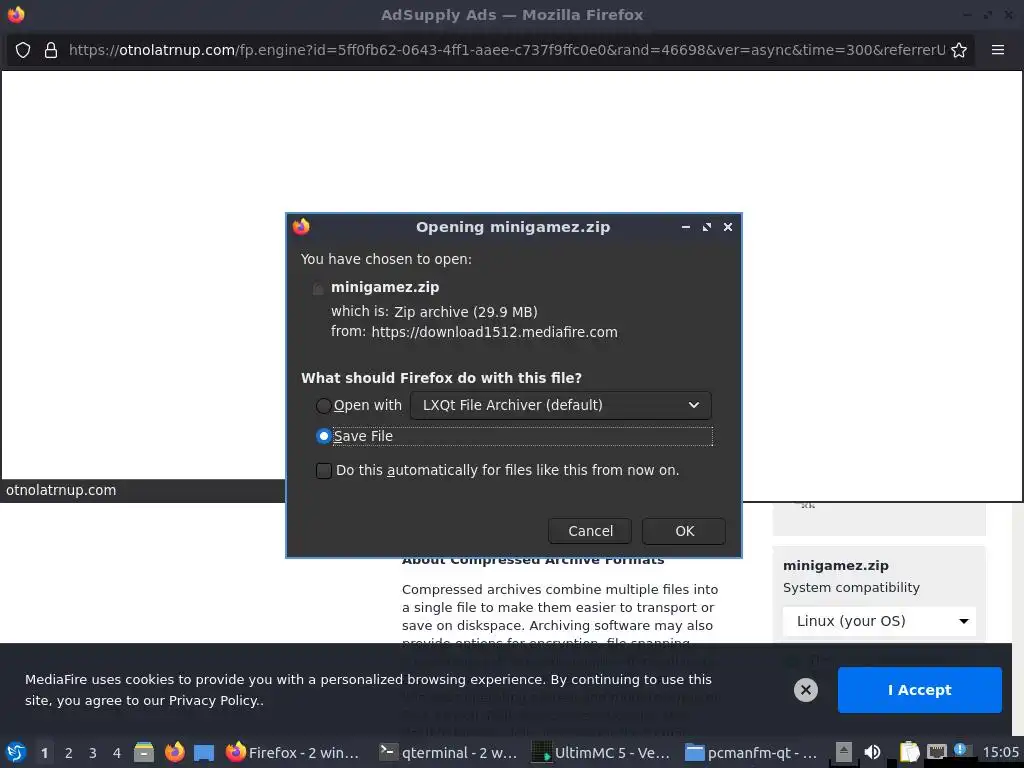Click the network status tray icon

(x=936, y=752)
